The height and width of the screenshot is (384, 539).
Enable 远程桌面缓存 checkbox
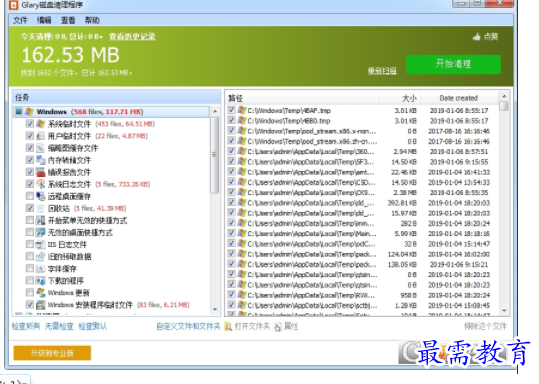coord(30,196)
